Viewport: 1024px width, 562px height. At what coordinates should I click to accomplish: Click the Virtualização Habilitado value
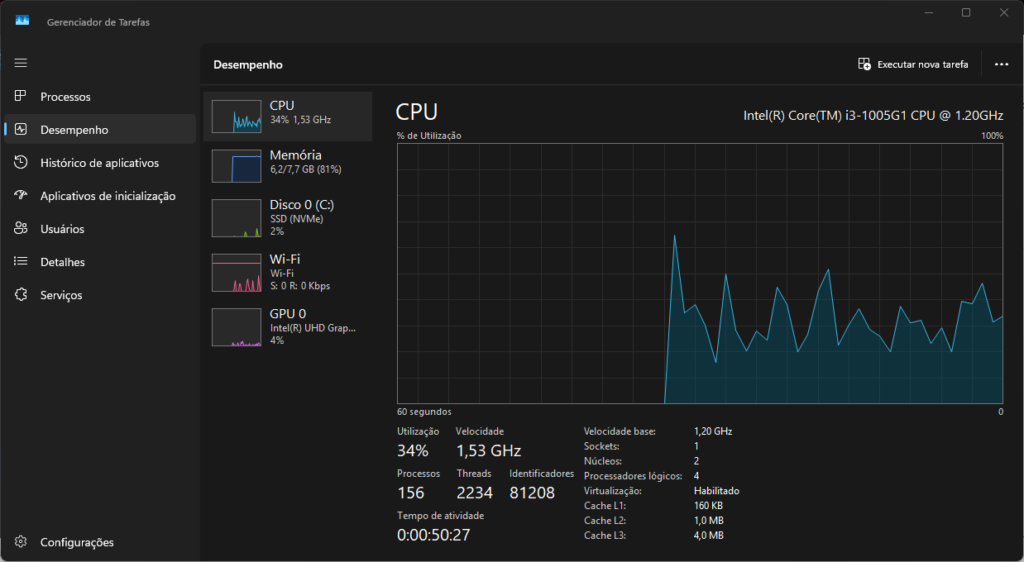click(716, 491)
